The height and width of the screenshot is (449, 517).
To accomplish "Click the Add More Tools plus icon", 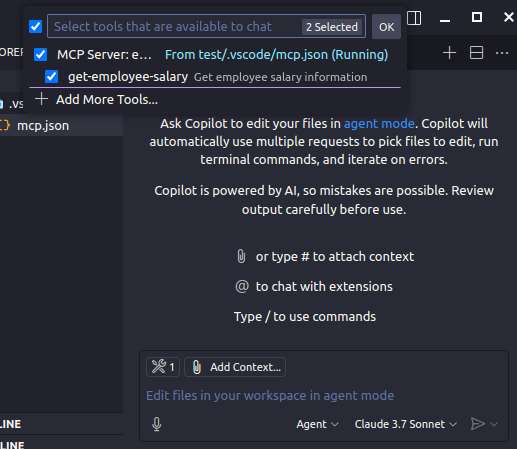I will (42, 99).
